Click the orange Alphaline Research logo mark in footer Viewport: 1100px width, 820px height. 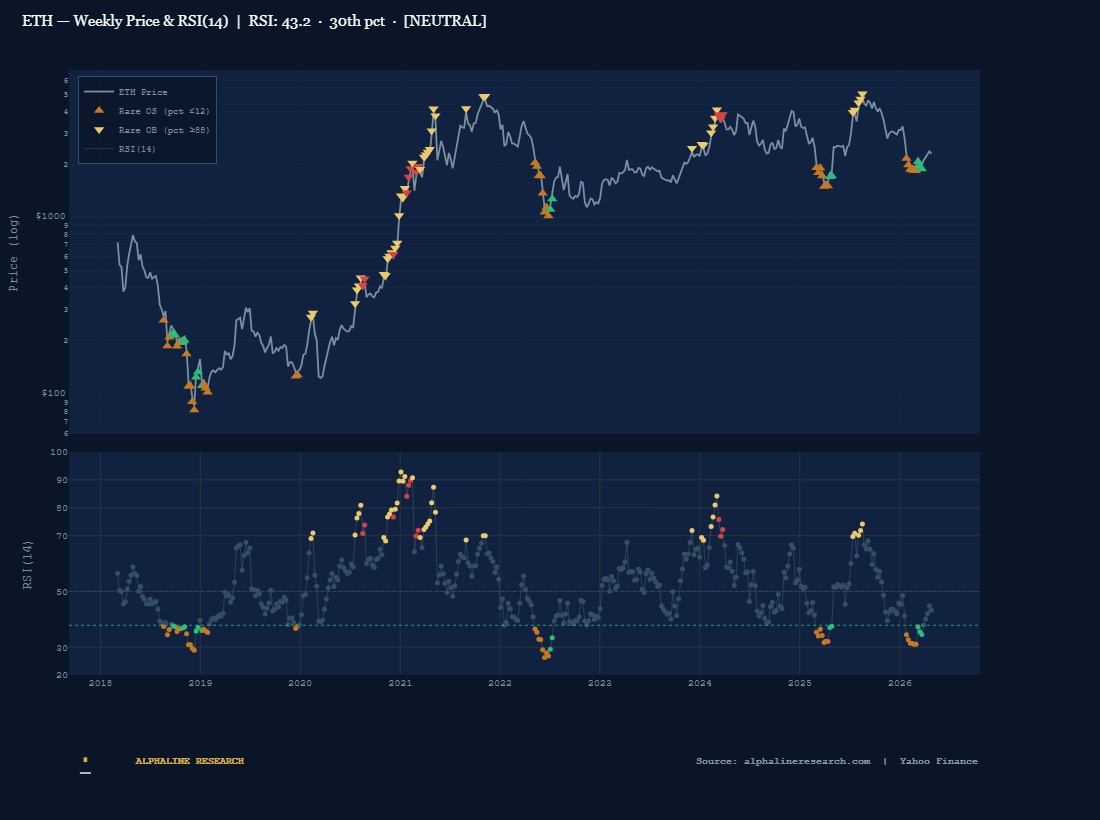(x=86, y=760)
